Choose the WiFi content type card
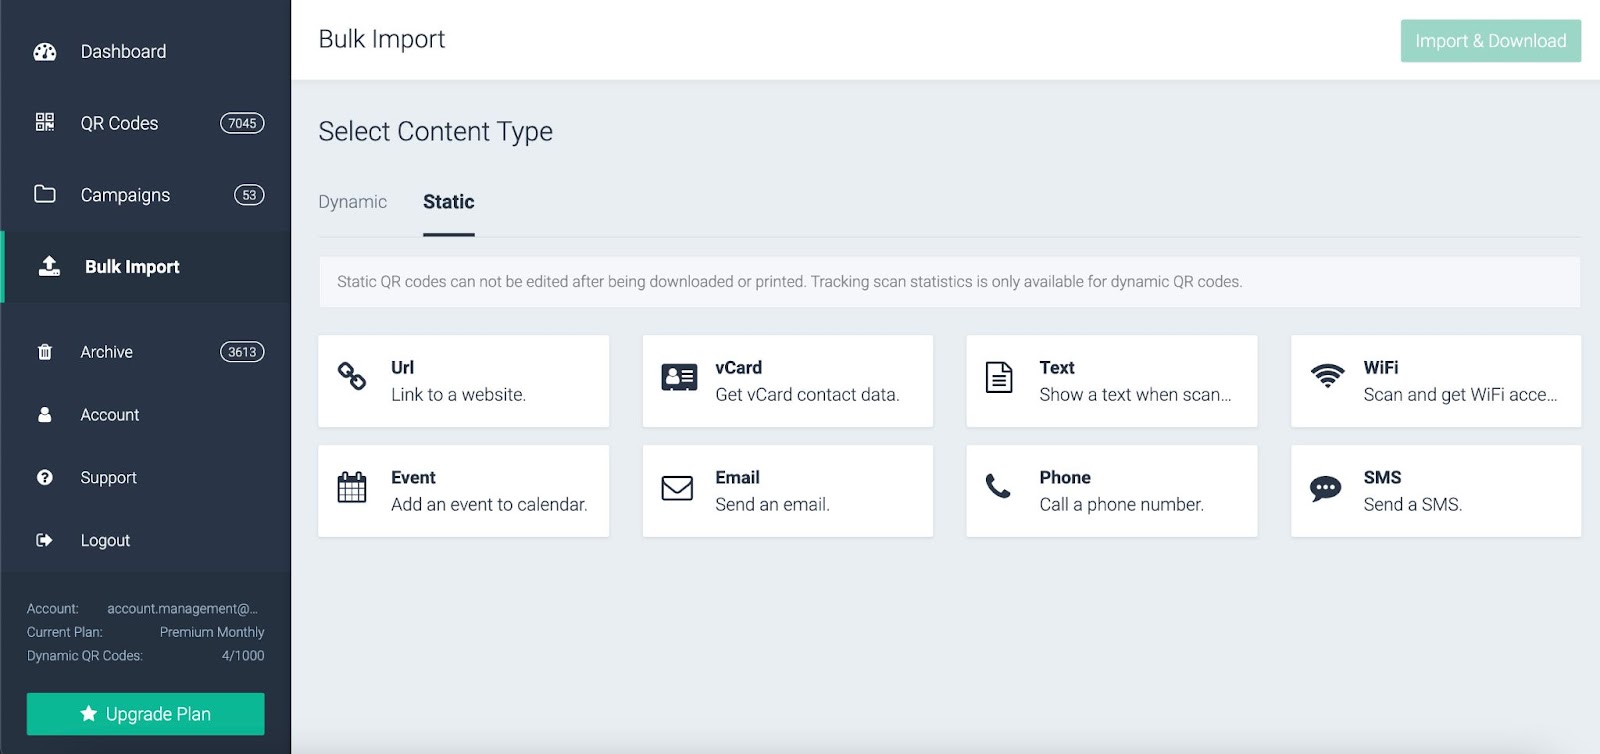Screen dimensions: 1600x754 [x=1436, y=381]
